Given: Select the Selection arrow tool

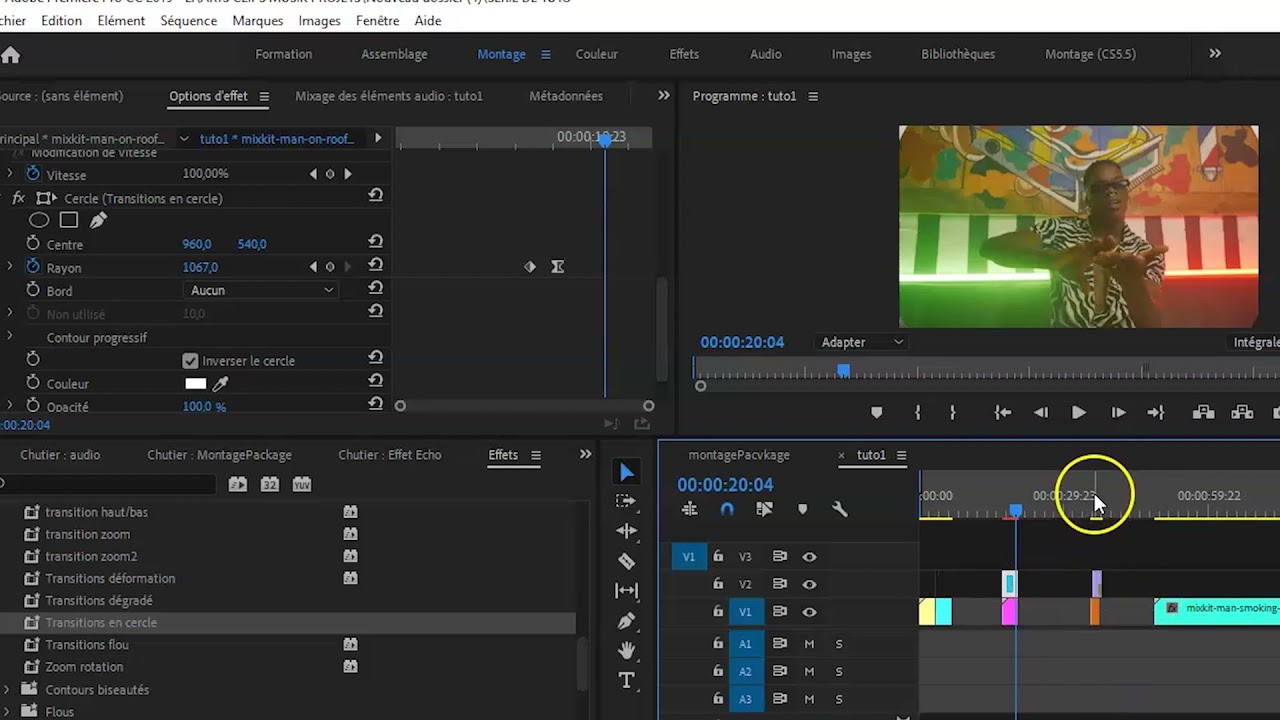Looking at the screenshot, I should 627,473.
